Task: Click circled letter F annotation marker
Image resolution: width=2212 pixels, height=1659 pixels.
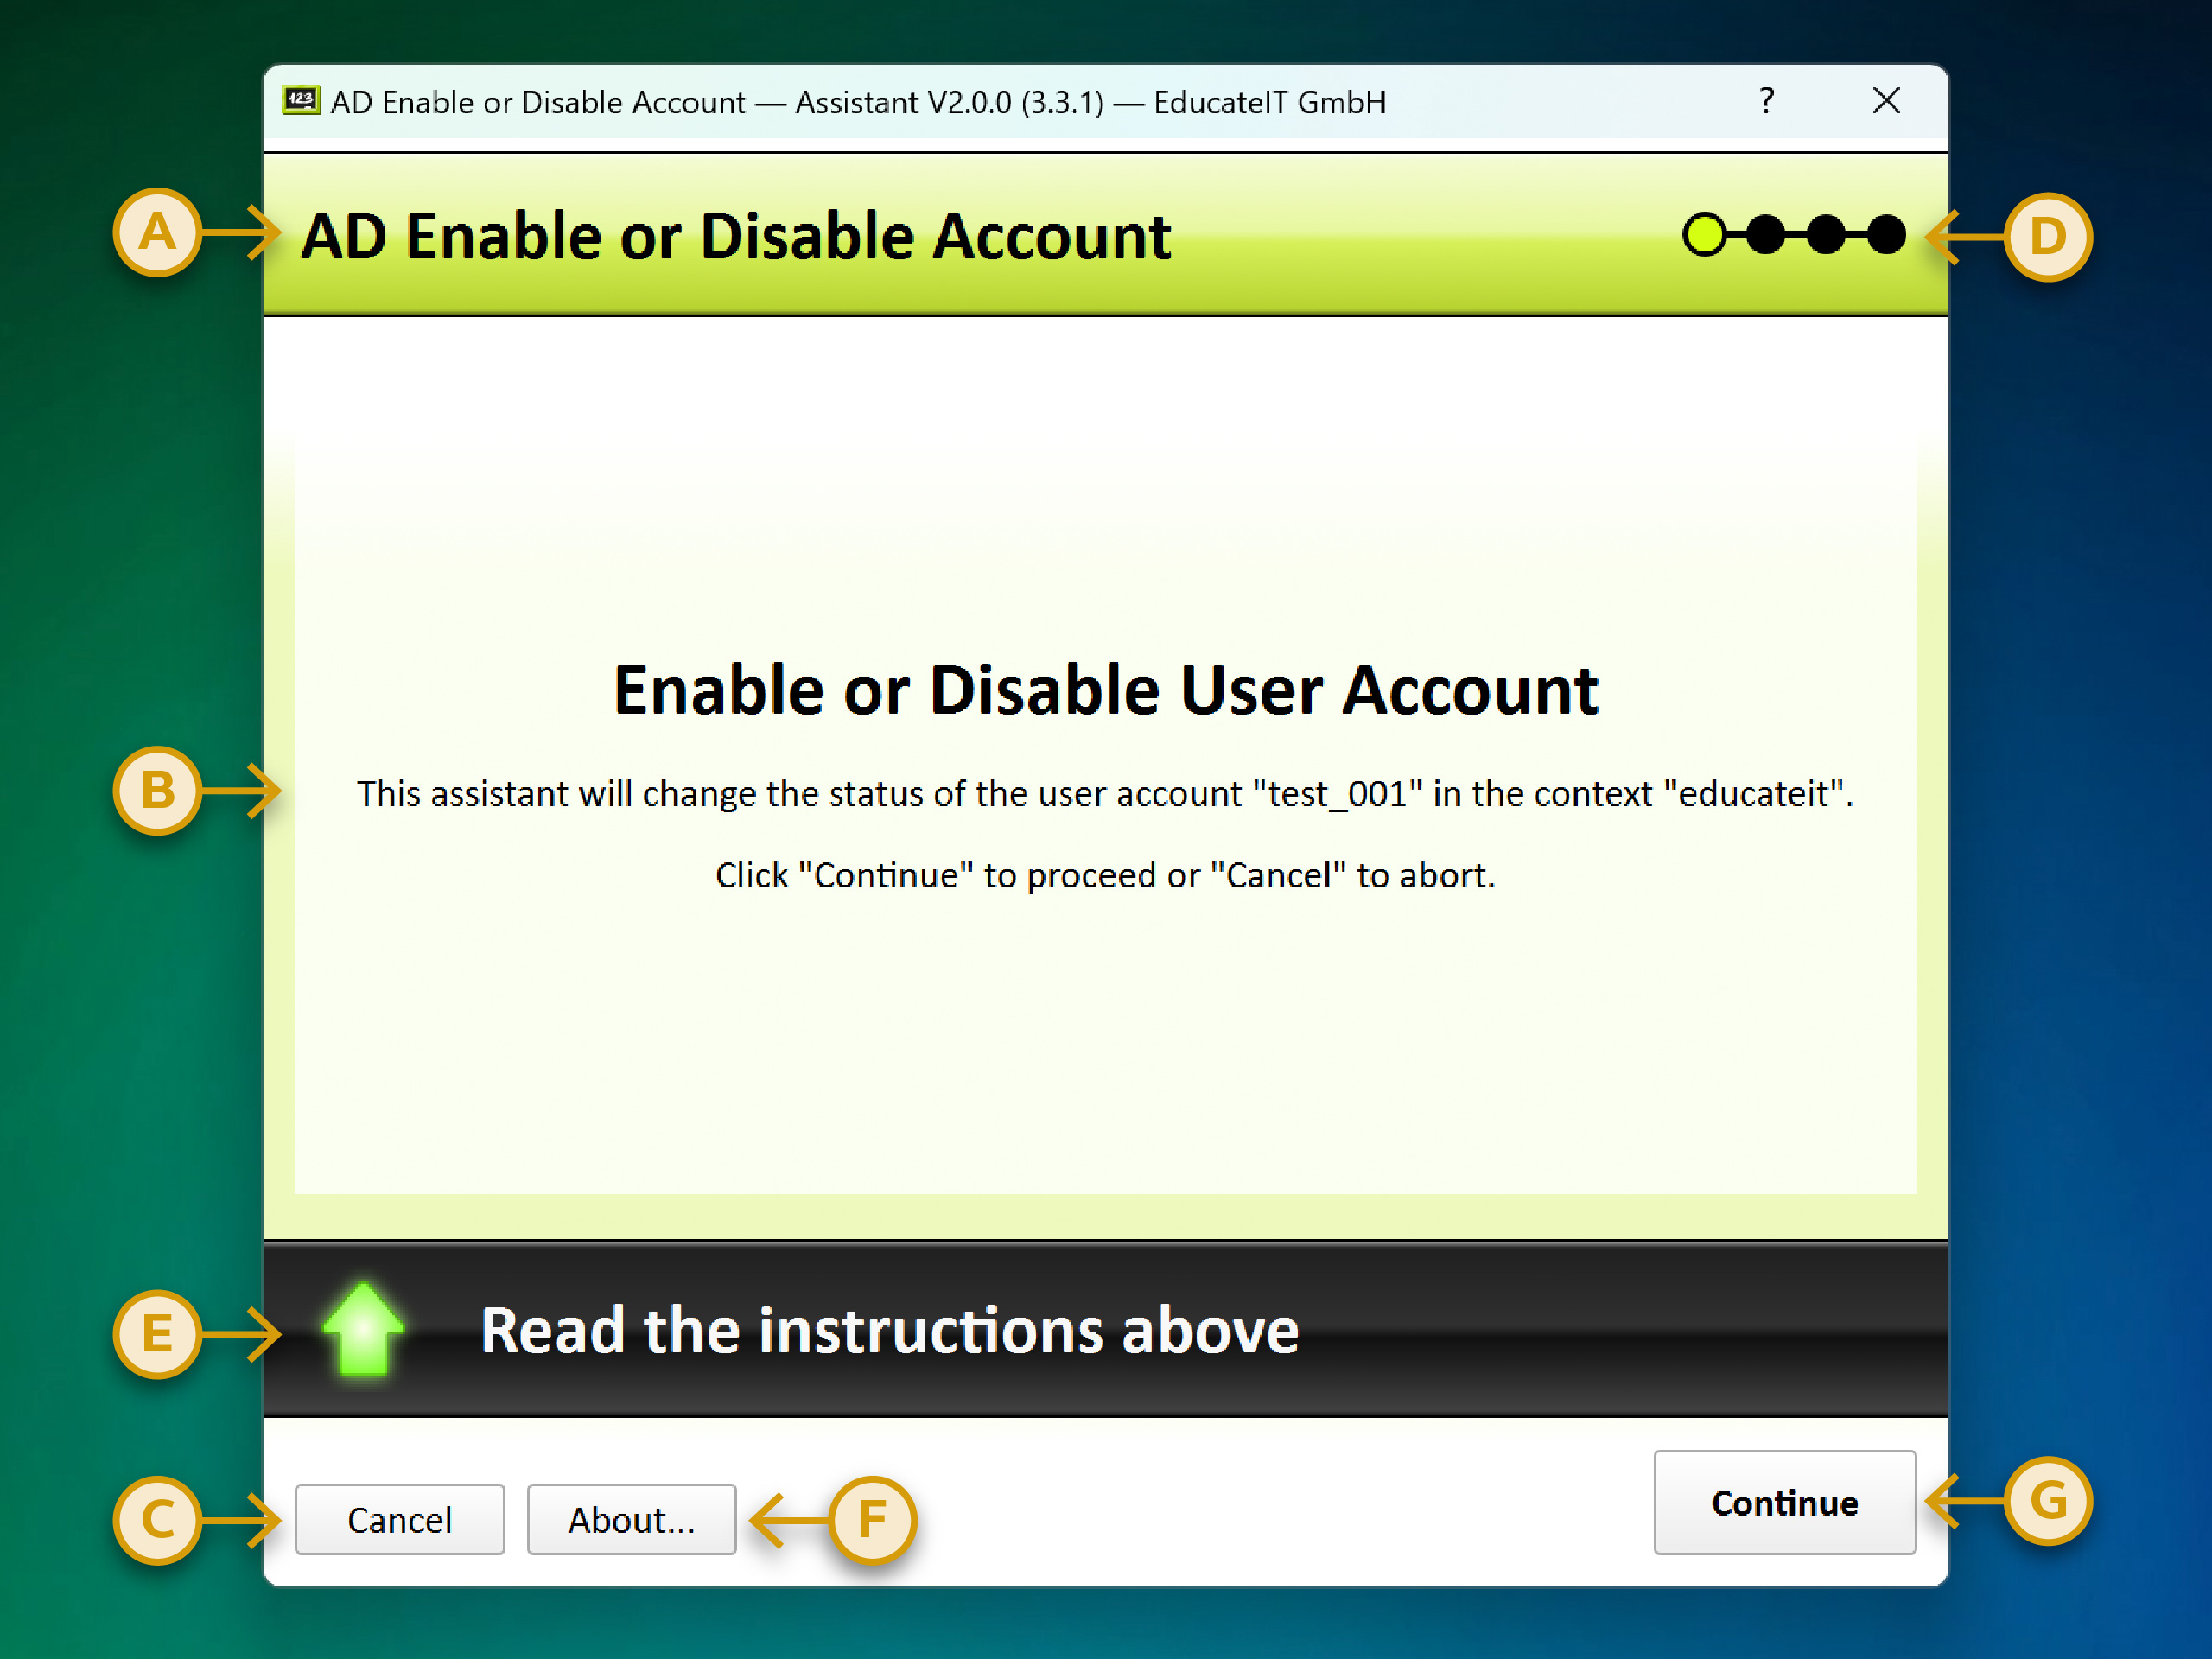Action: click(x=872, y=1520)
